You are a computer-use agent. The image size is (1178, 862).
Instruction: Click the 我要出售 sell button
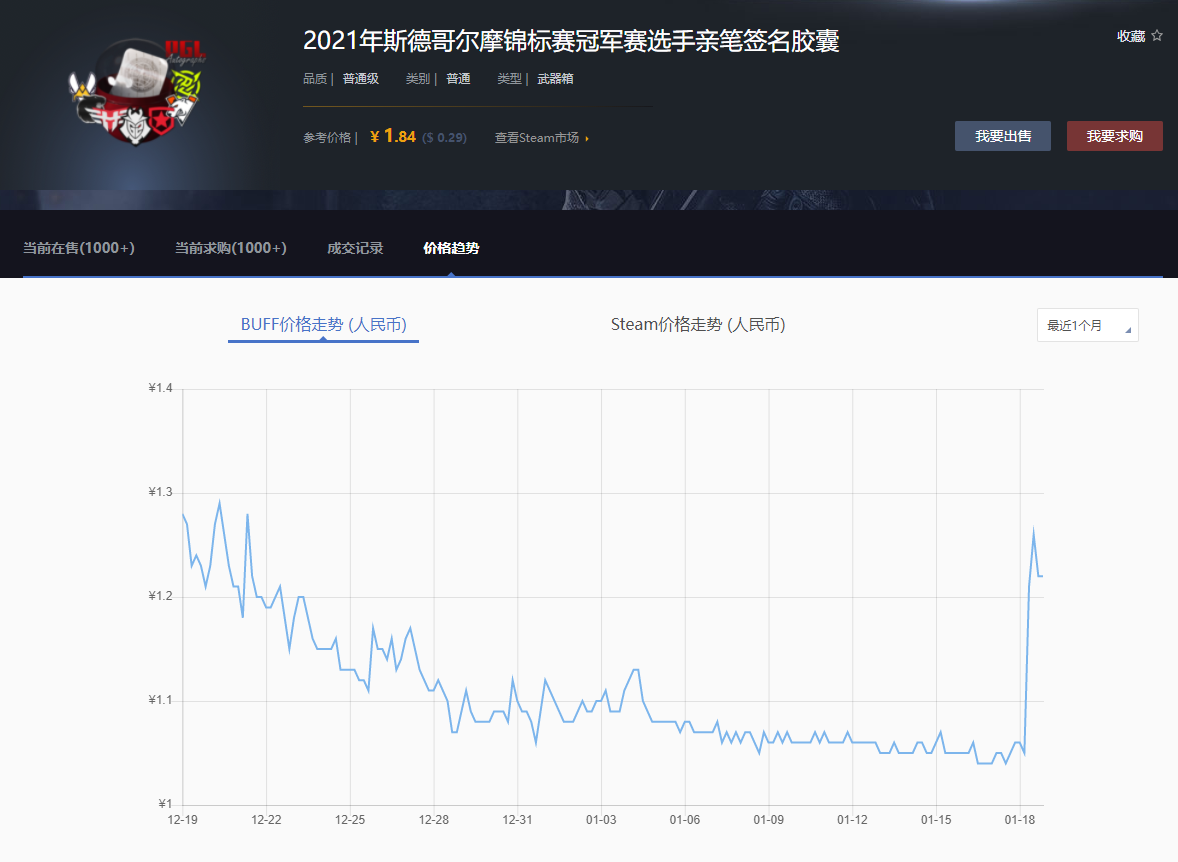point(1002,136)
